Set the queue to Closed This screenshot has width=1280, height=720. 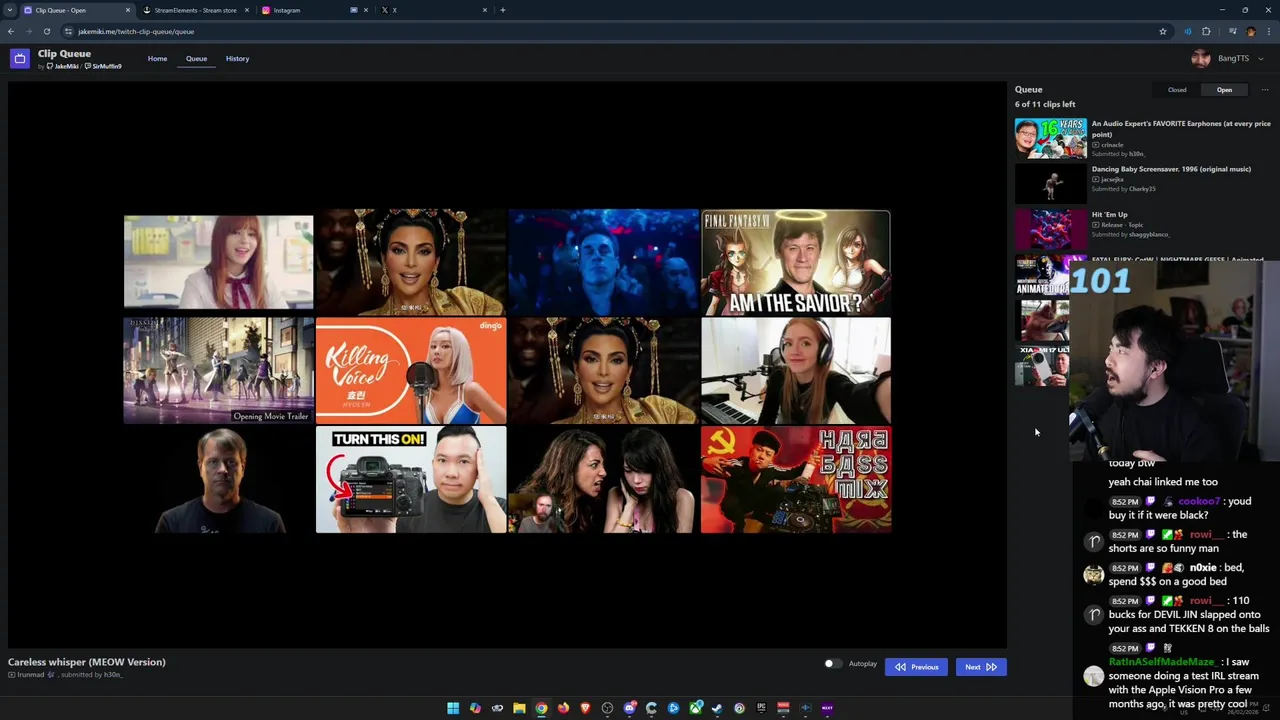(1177, 90)
